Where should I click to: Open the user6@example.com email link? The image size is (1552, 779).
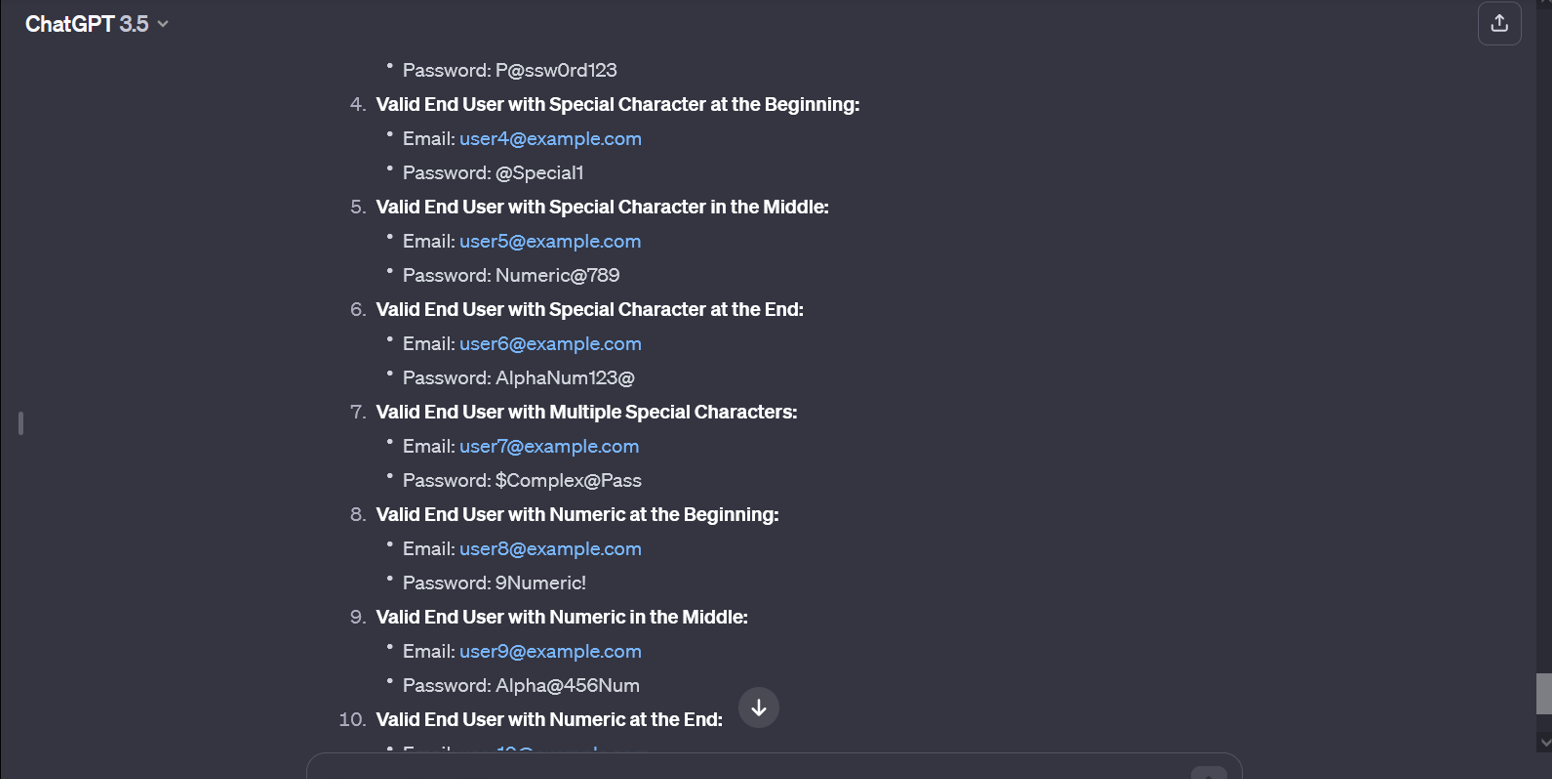(550, 344)
